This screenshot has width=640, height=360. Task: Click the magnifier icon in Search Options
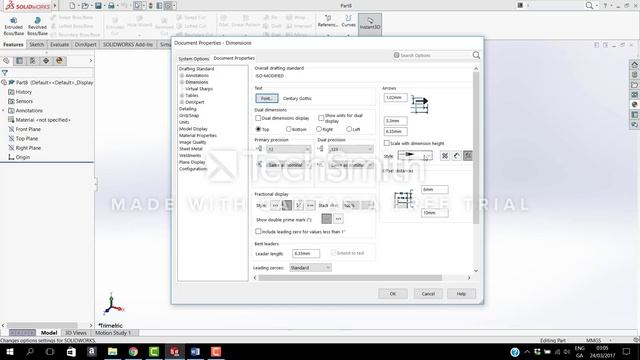pyautogui.click(x=476, y=55)
